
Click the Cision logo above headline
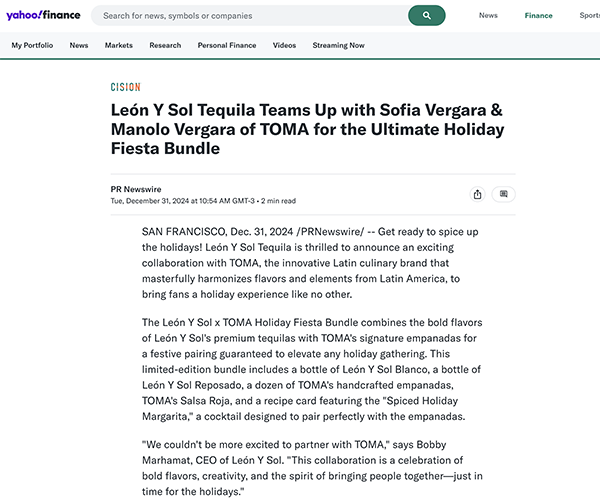125,87
